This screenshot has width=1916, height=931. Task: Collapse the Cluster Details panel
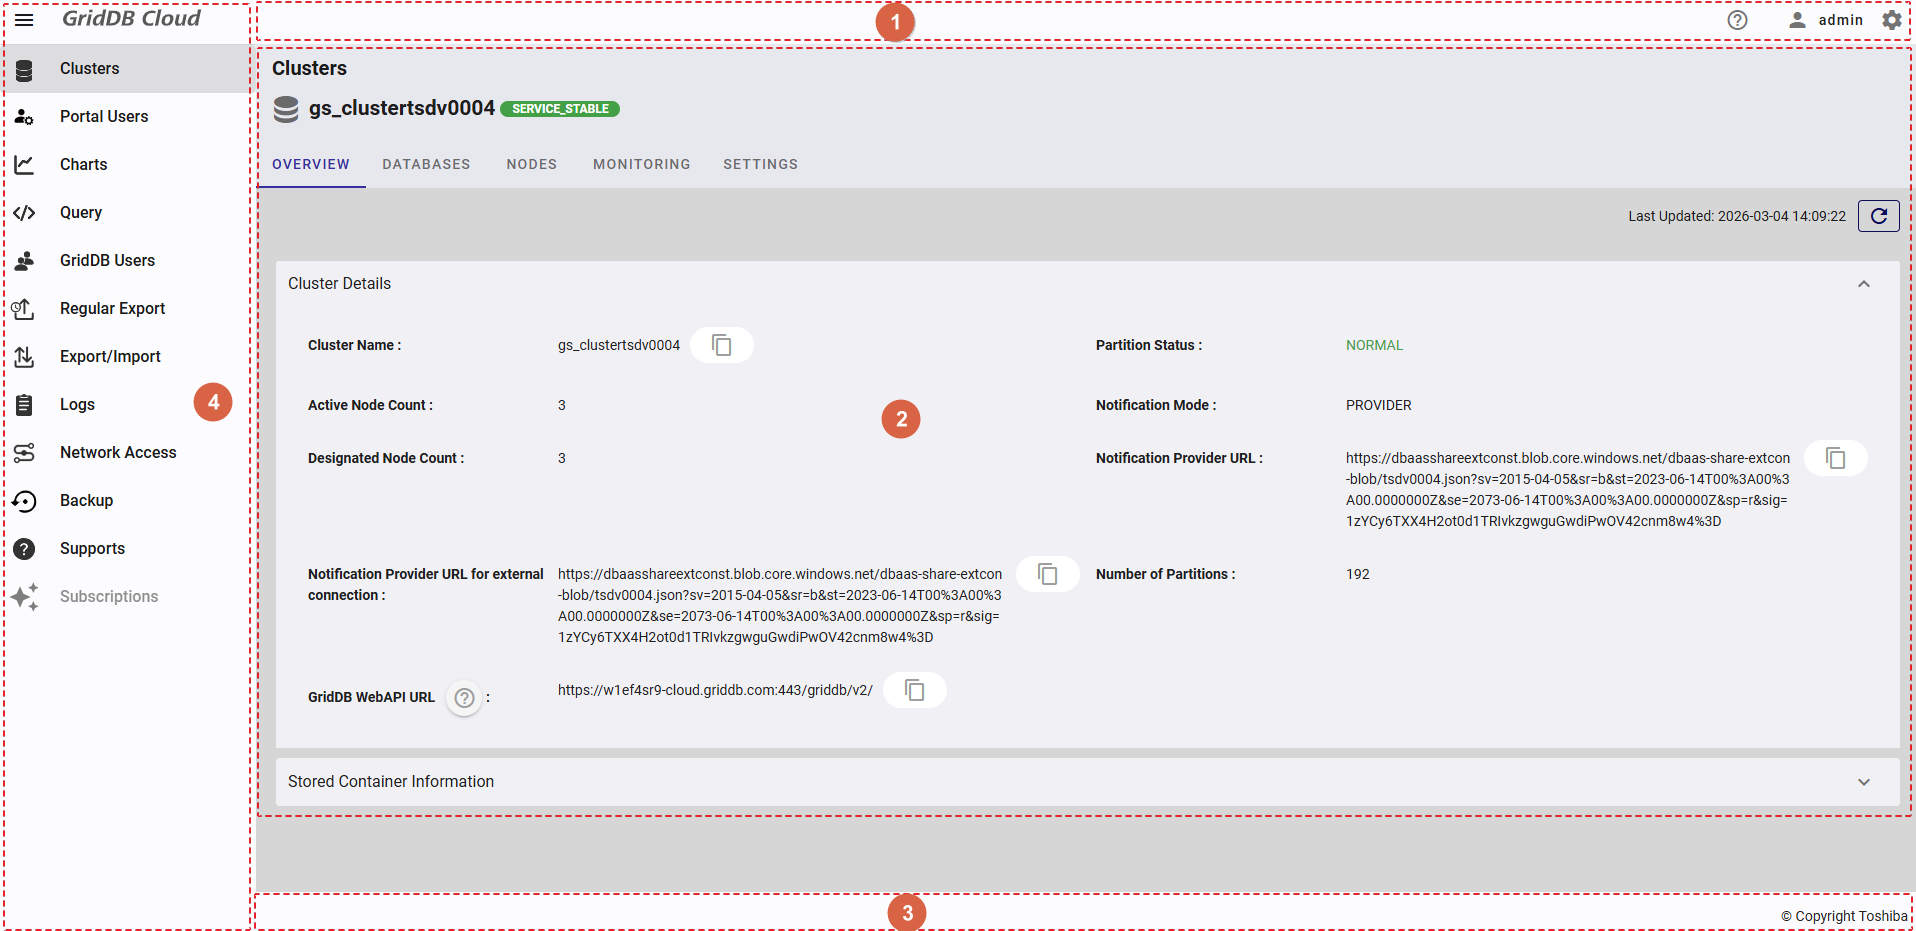1863,284
